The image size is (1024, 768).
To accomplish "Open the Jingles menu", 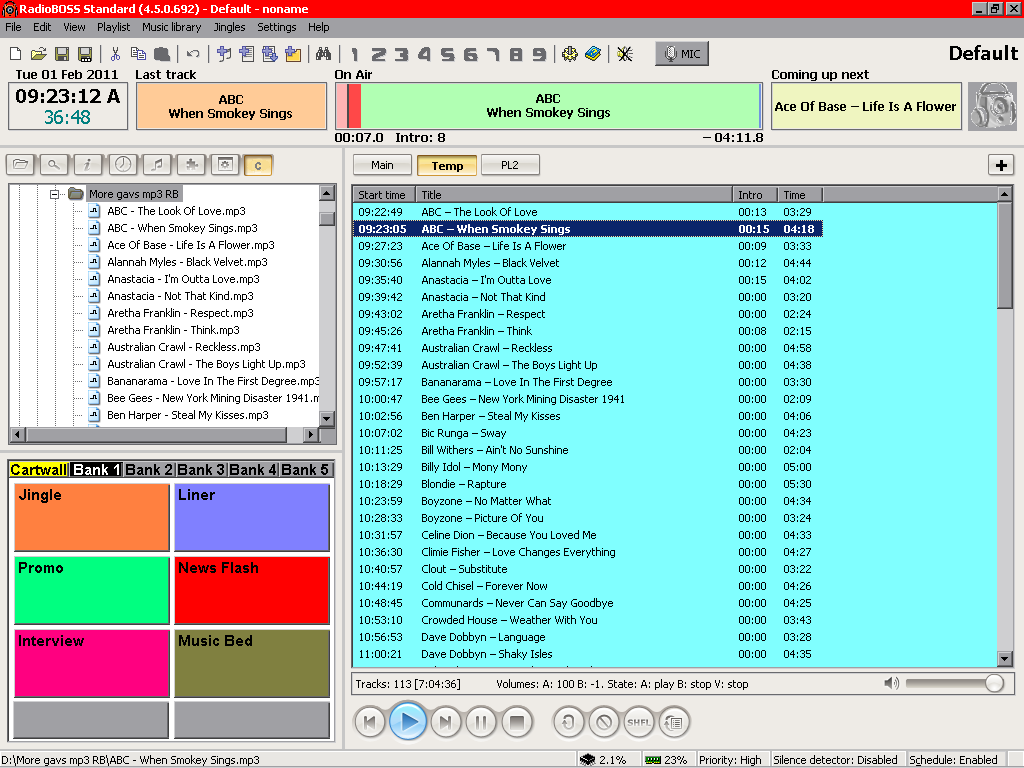I will click(229, 27).
